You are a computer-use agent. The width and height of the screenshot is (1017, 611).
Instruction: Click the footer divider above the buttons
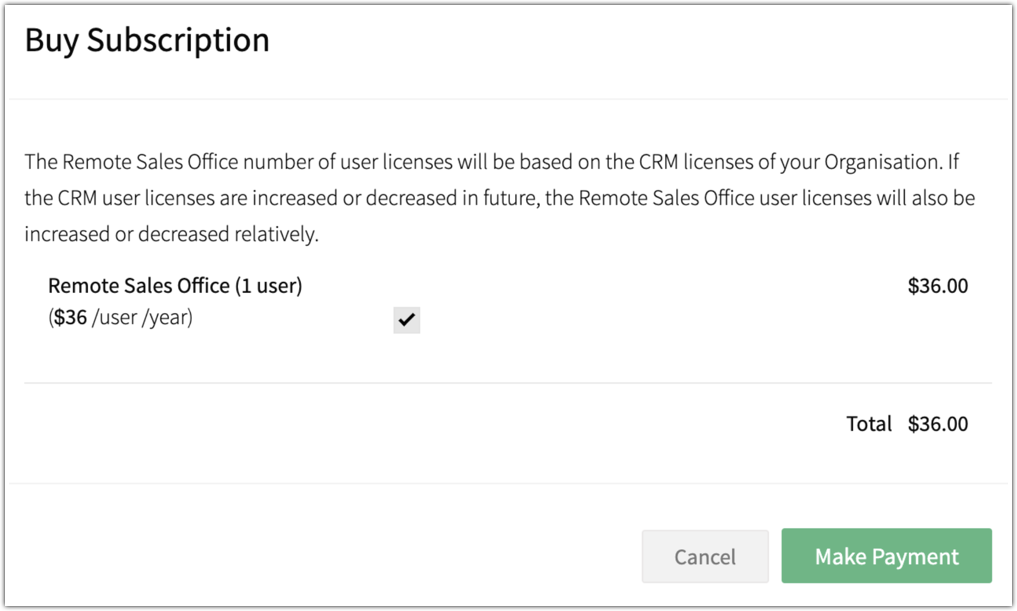click(x=508, y=483)
